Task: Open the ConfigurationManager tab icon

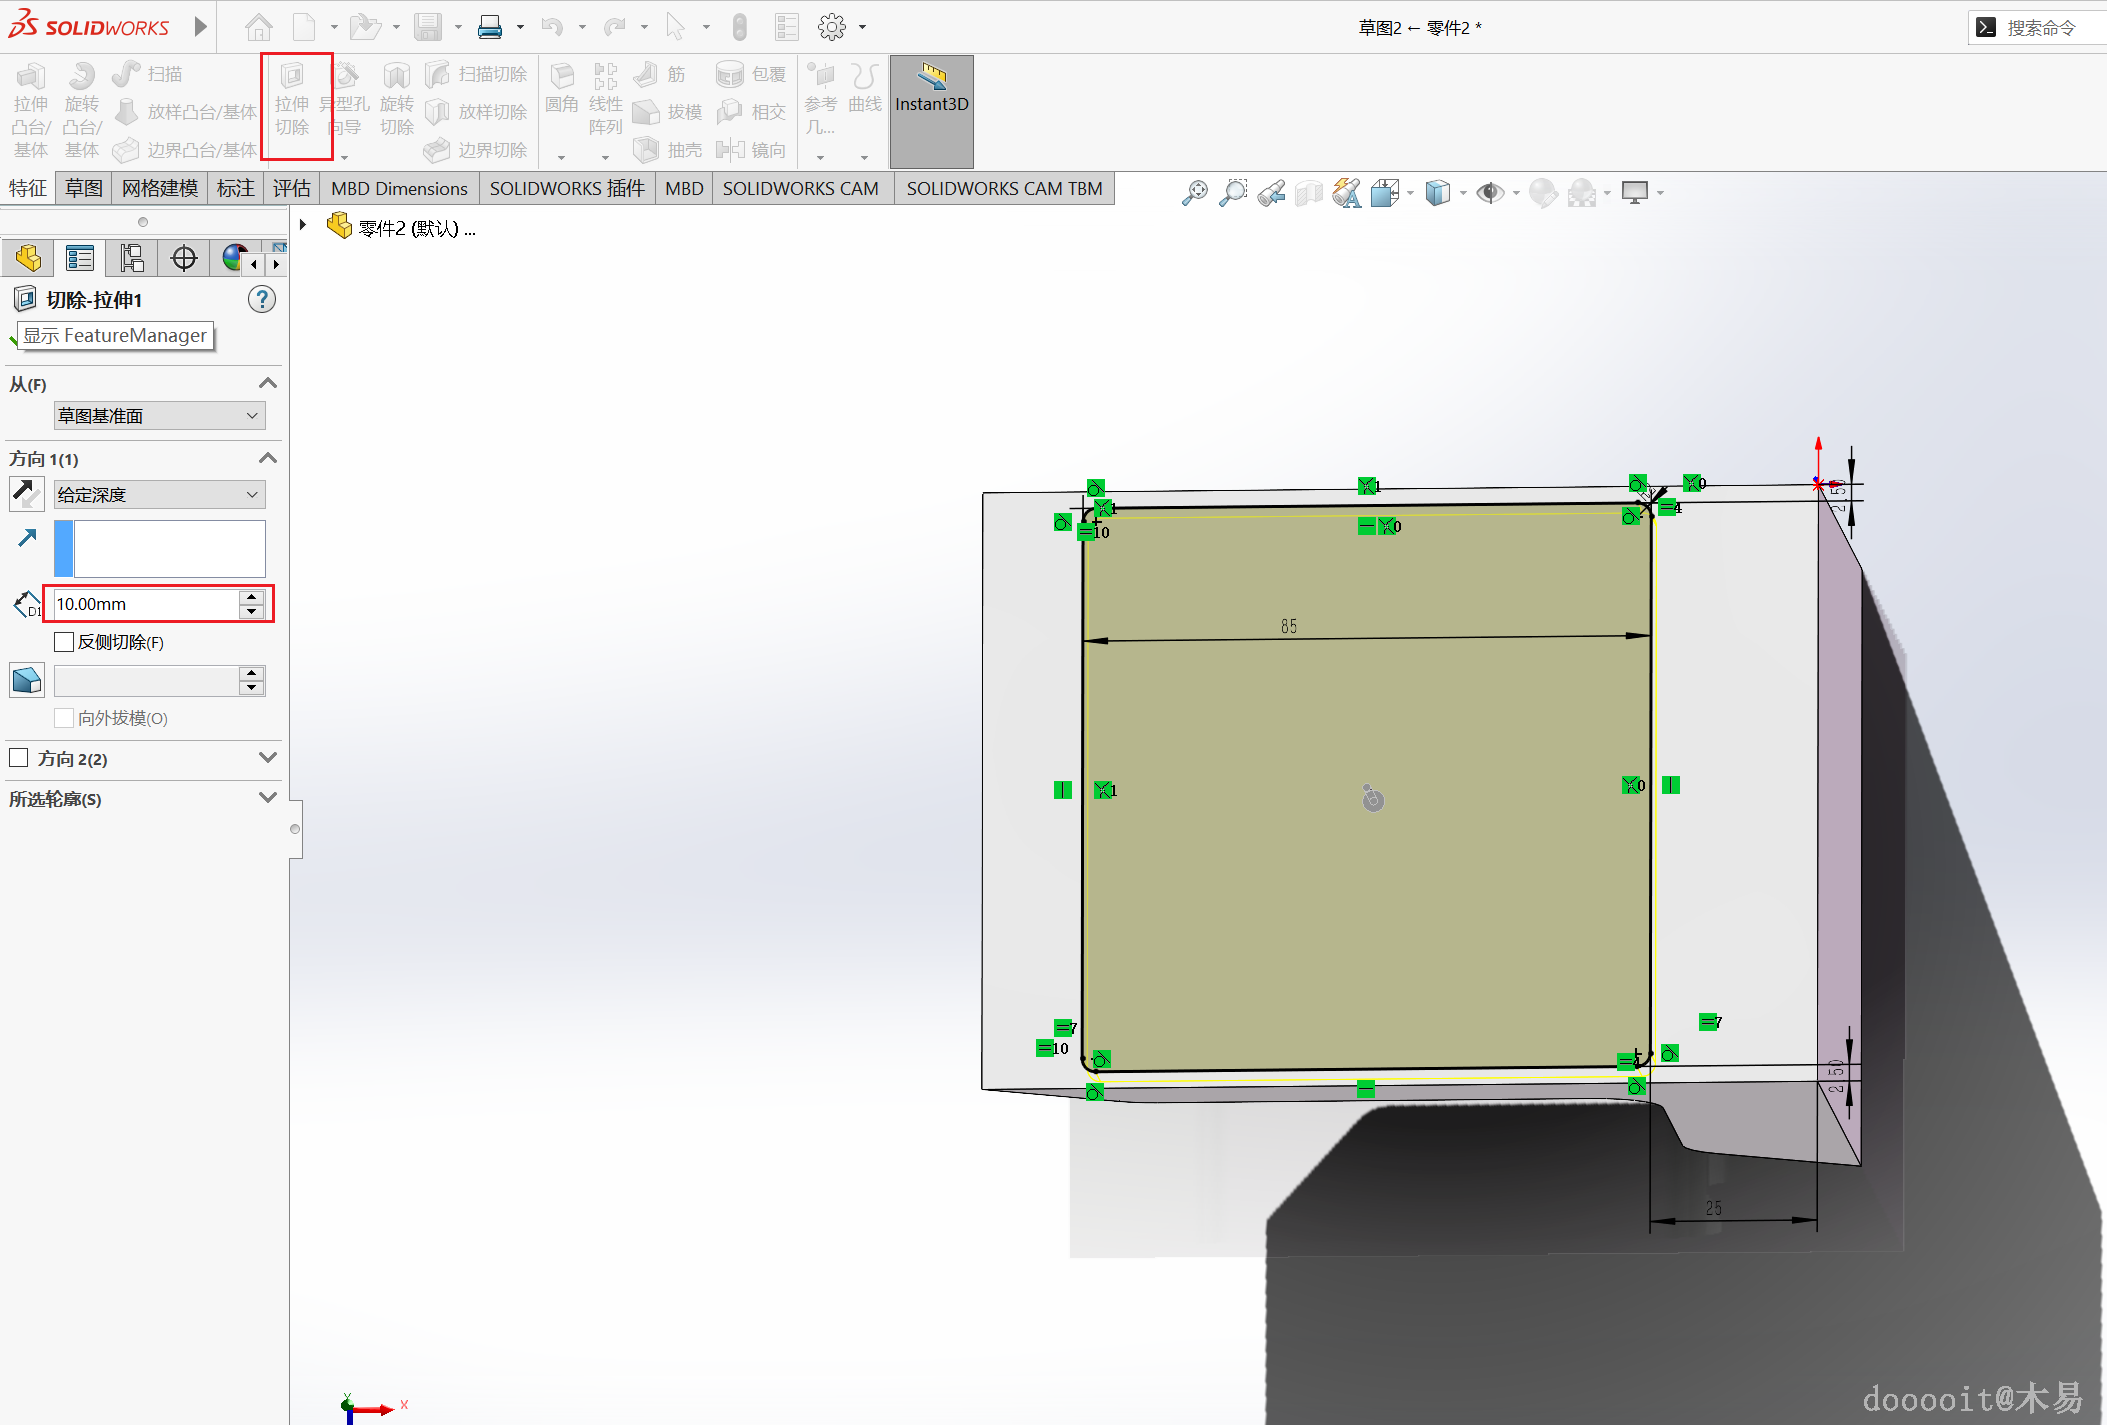Action: (x=131, y=259)
